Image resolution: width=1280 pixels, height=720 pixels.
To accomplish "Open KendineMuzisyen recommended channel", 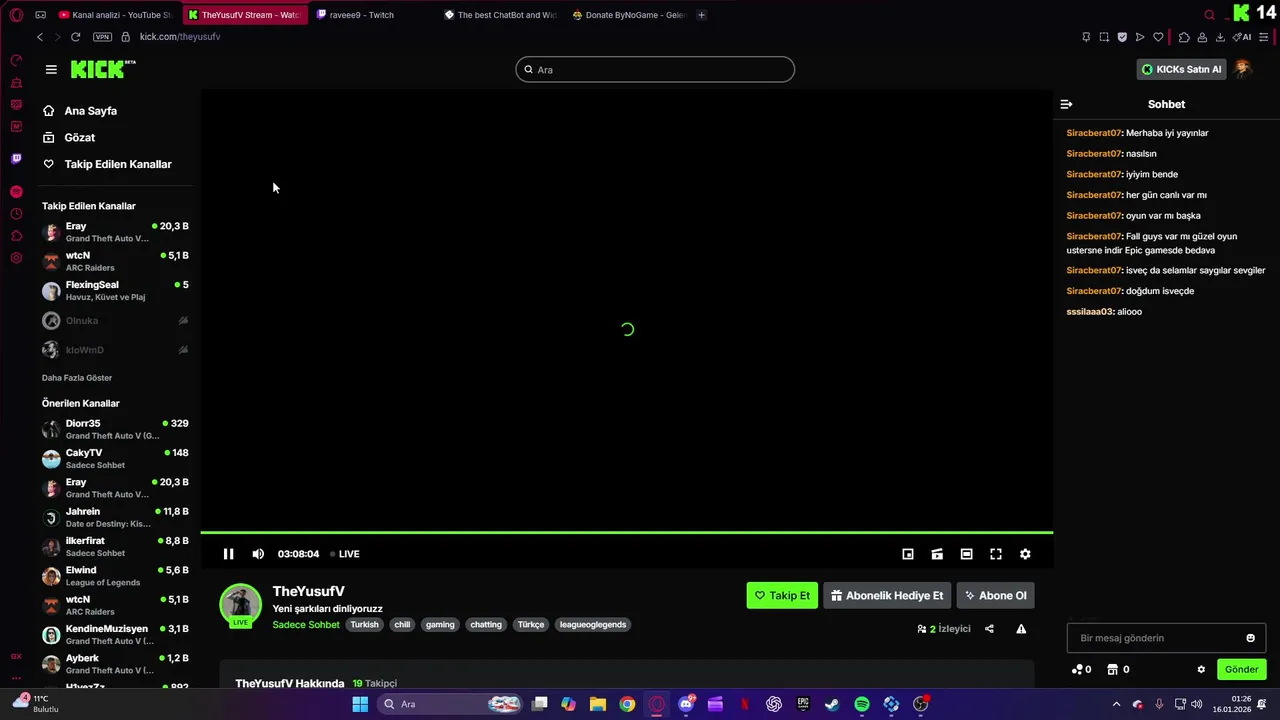I will click(115, 635).
